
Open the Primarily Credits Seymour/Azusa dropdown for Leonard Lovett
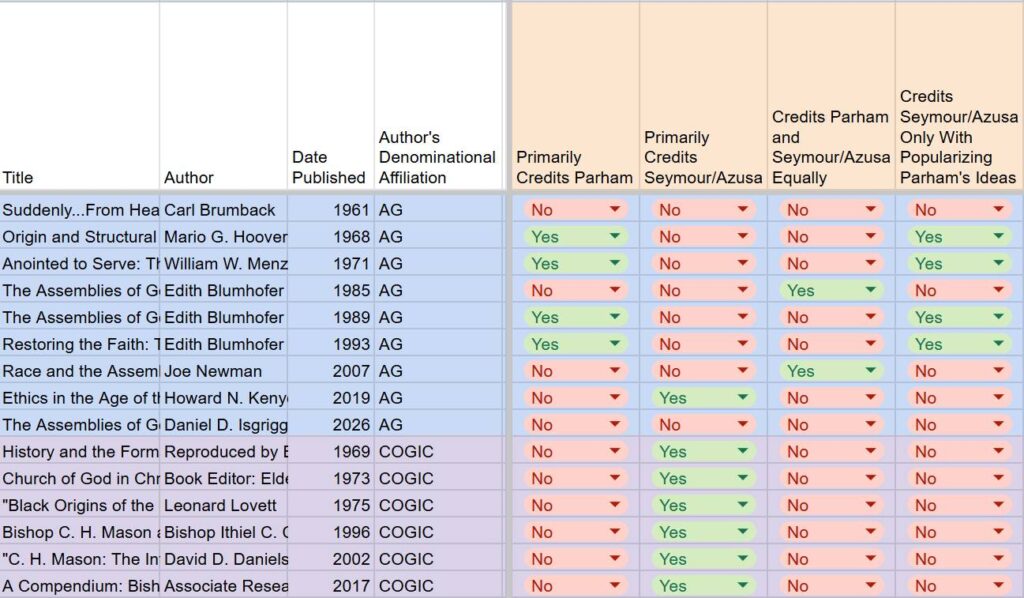[x=741, y=505]
